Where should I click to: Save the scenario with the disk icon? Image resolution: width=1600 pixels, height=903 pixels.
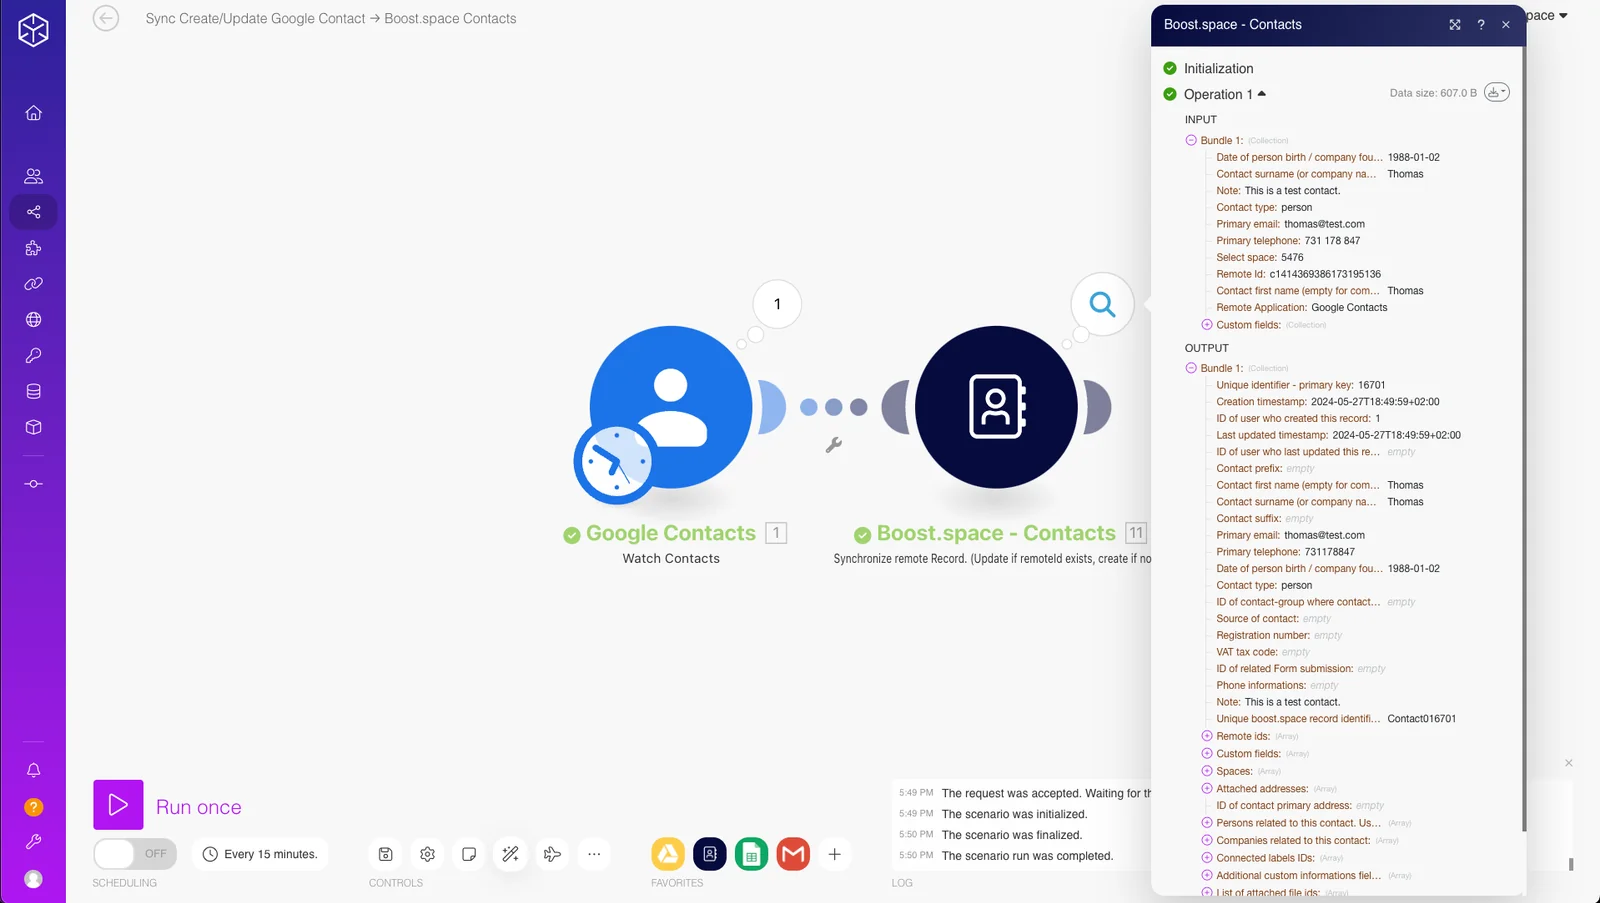[x=385, y=854]
